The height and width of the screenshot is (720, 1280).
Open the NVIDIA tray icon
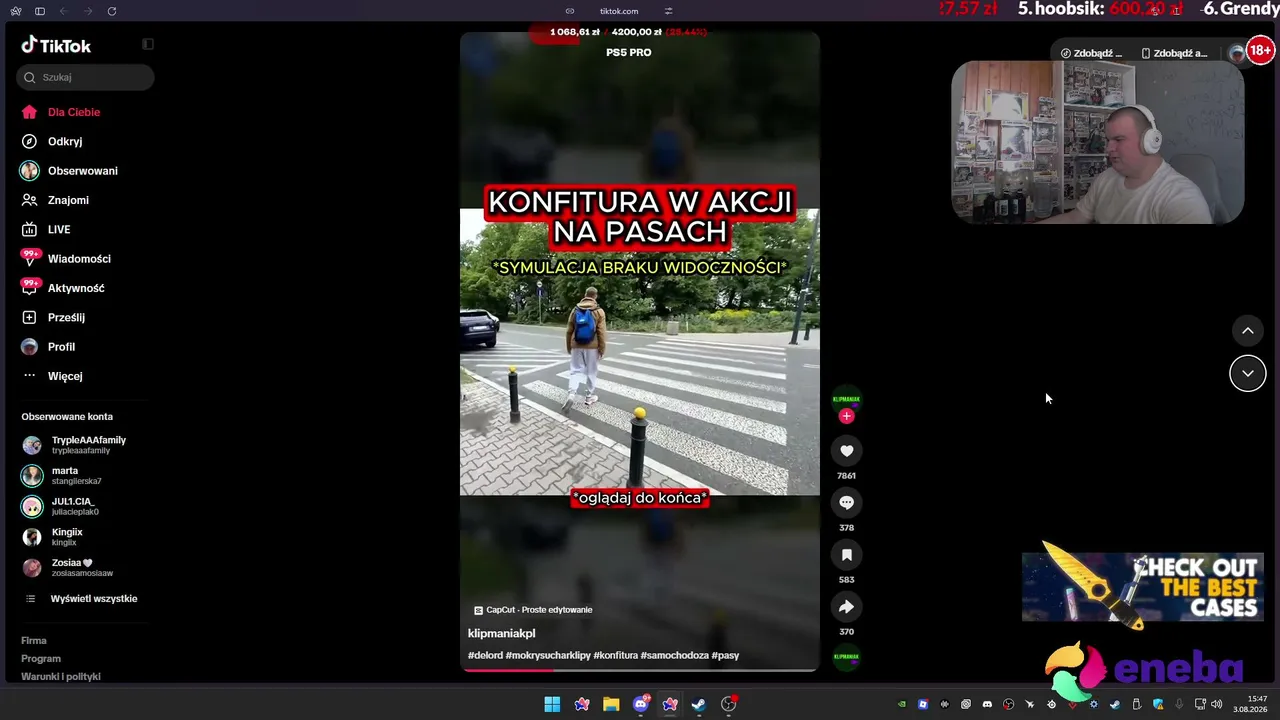[x=902, y=704]
